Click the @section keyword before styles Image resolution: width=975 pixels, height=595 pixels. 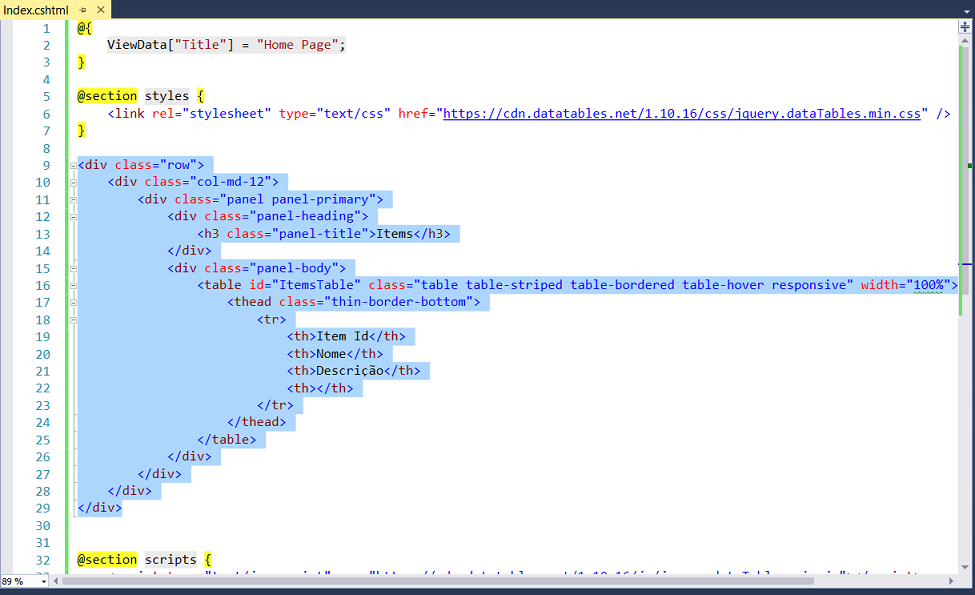pyautogui.click(x=107, y=96)
